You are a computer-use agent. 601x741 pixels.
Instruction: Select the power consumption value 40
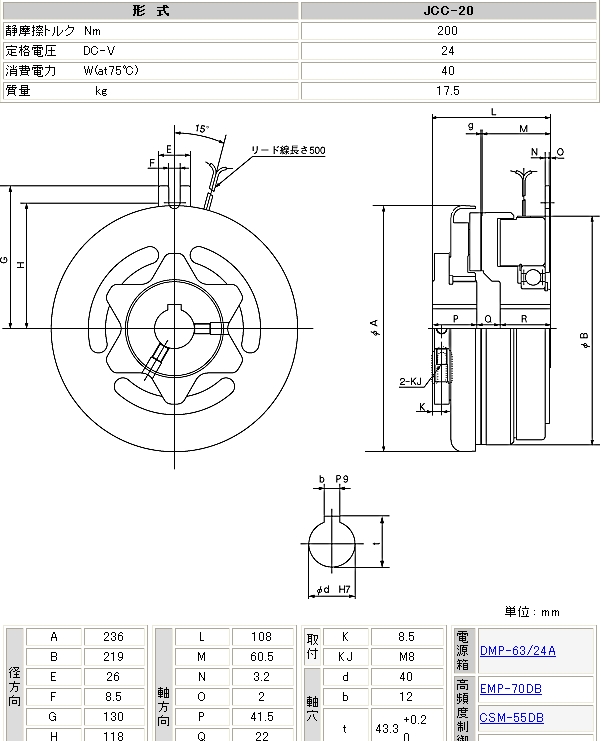tap(447, 70)
